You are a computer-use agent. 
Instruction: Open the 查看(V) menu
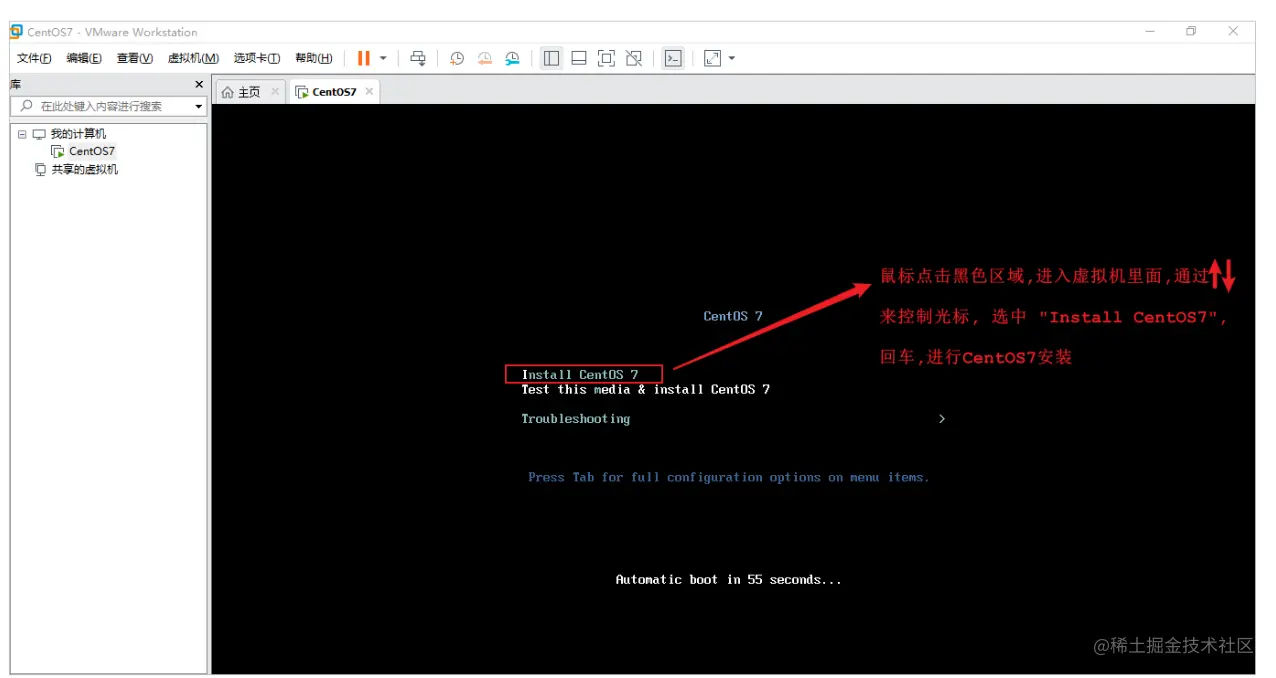(135, 58)
